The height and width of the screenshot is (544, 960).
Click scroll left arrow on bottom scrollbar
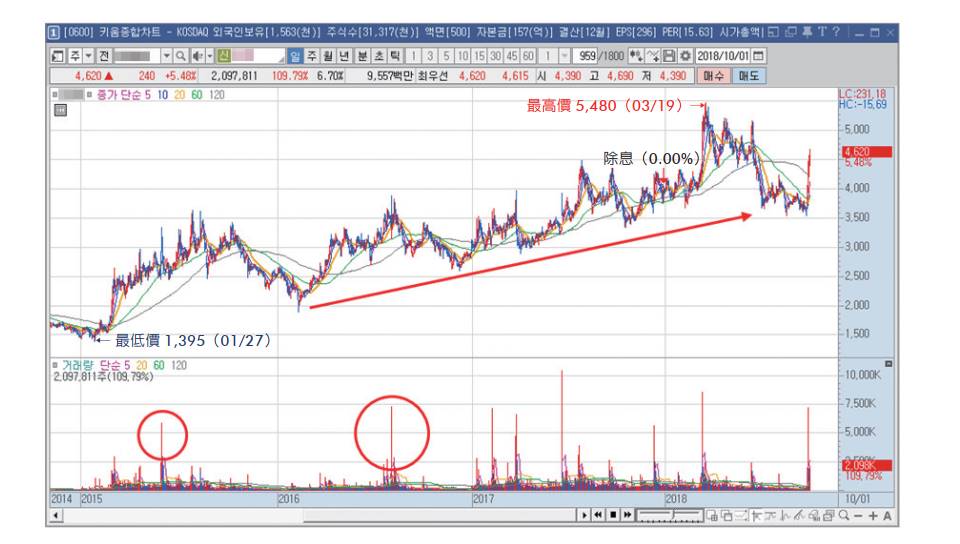coord(56,515)
